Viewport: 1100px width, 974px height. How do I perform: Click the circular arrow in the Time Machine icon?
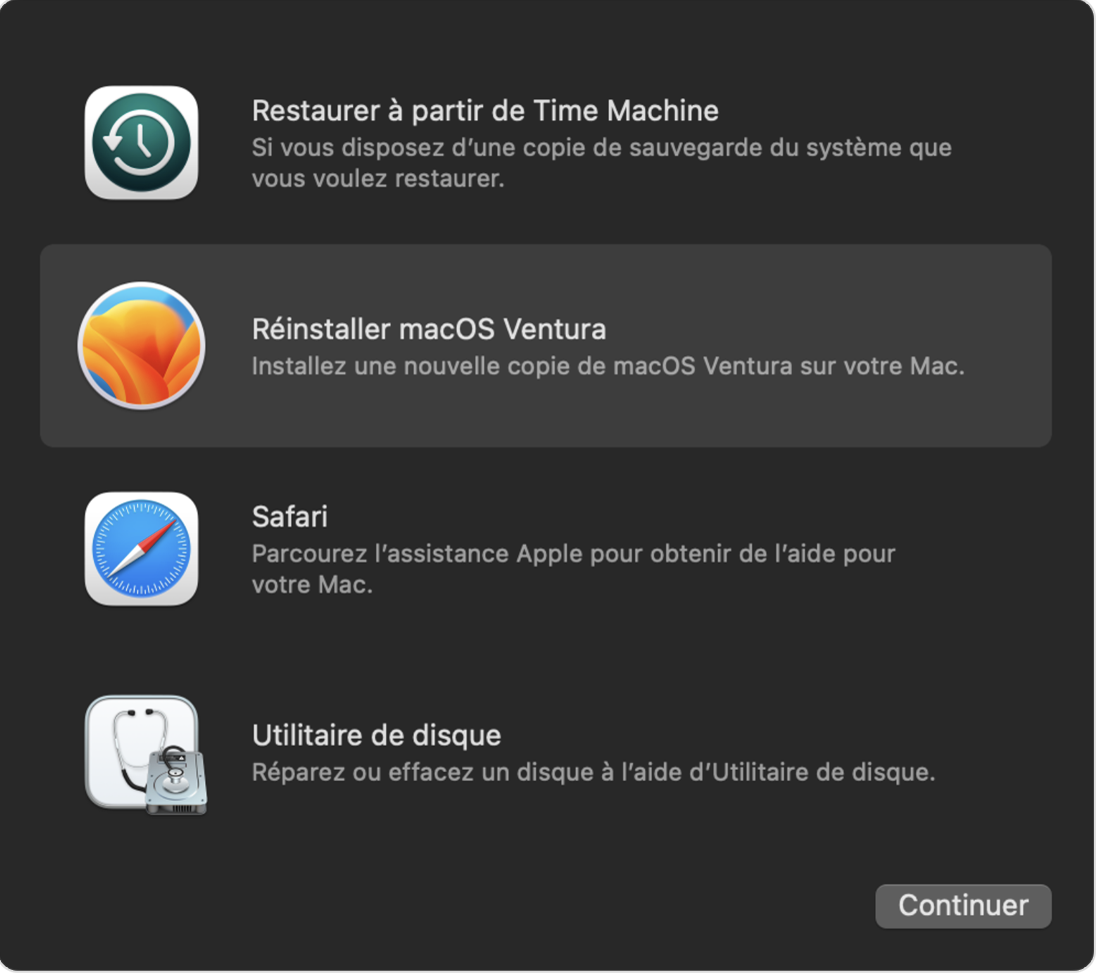click(140, 143)
